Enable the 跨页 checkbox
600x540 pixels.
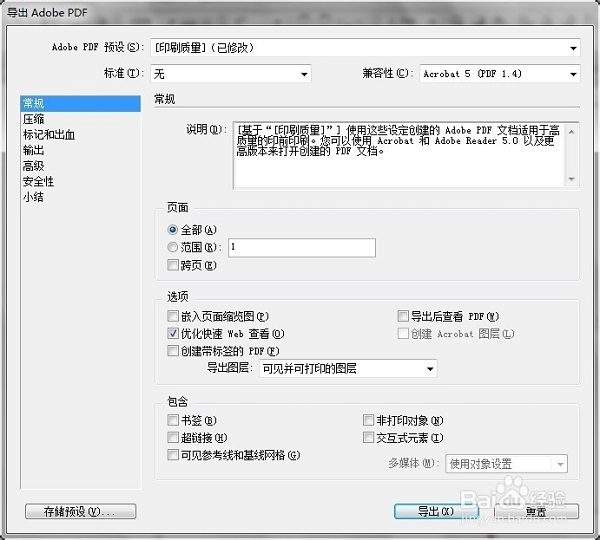point(173,265)
